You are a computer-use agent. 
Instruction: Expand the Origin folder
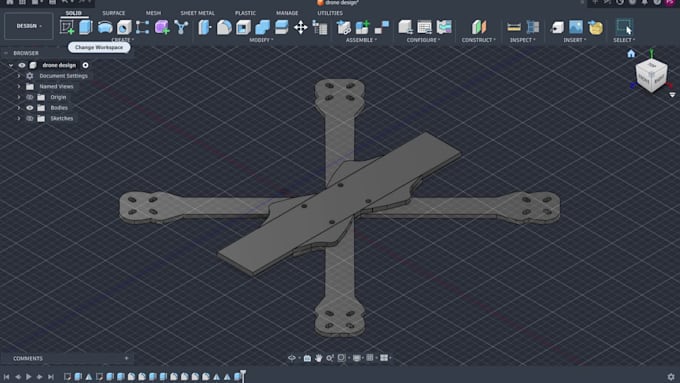pyautogui.click(x=19, y=97)
